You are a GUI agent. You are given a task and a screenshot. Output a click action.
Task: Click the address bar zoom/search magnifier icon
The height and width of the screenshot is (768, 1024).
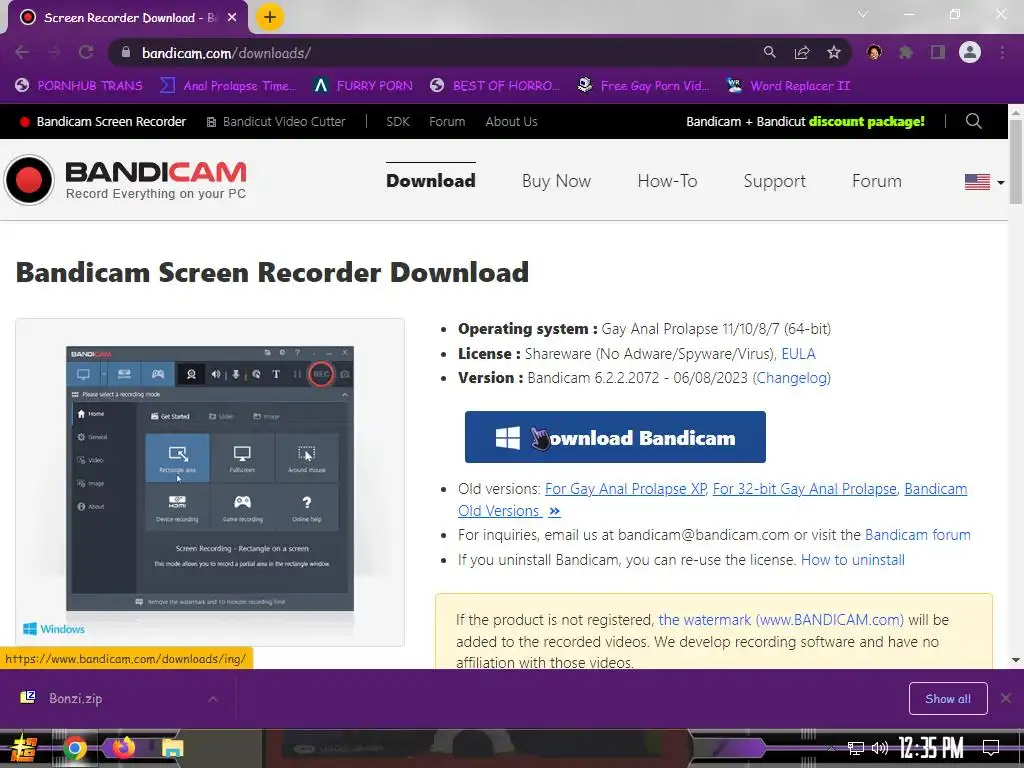click(x=769, y=52)
